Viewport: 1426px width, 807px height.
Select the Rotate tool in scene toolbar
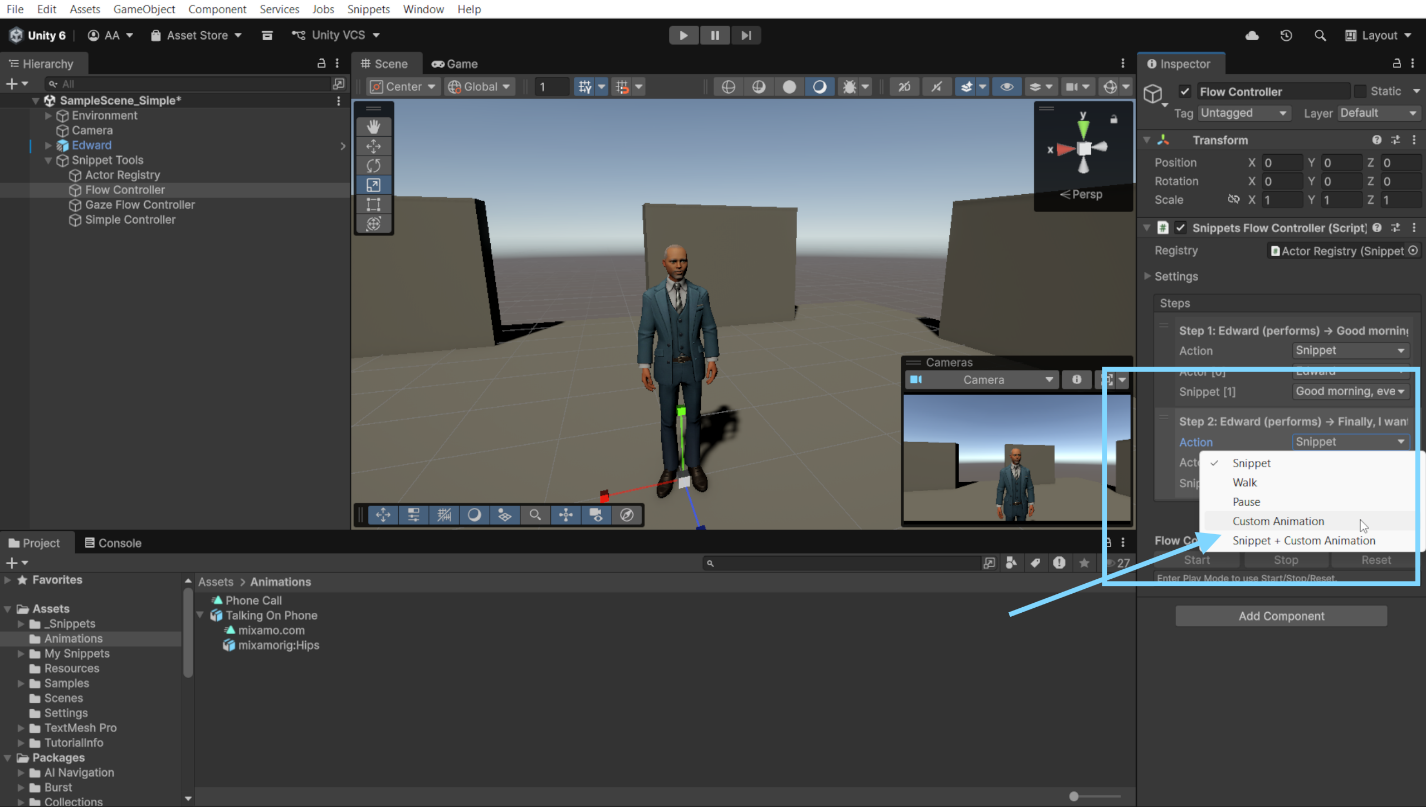tap(373, 165)
